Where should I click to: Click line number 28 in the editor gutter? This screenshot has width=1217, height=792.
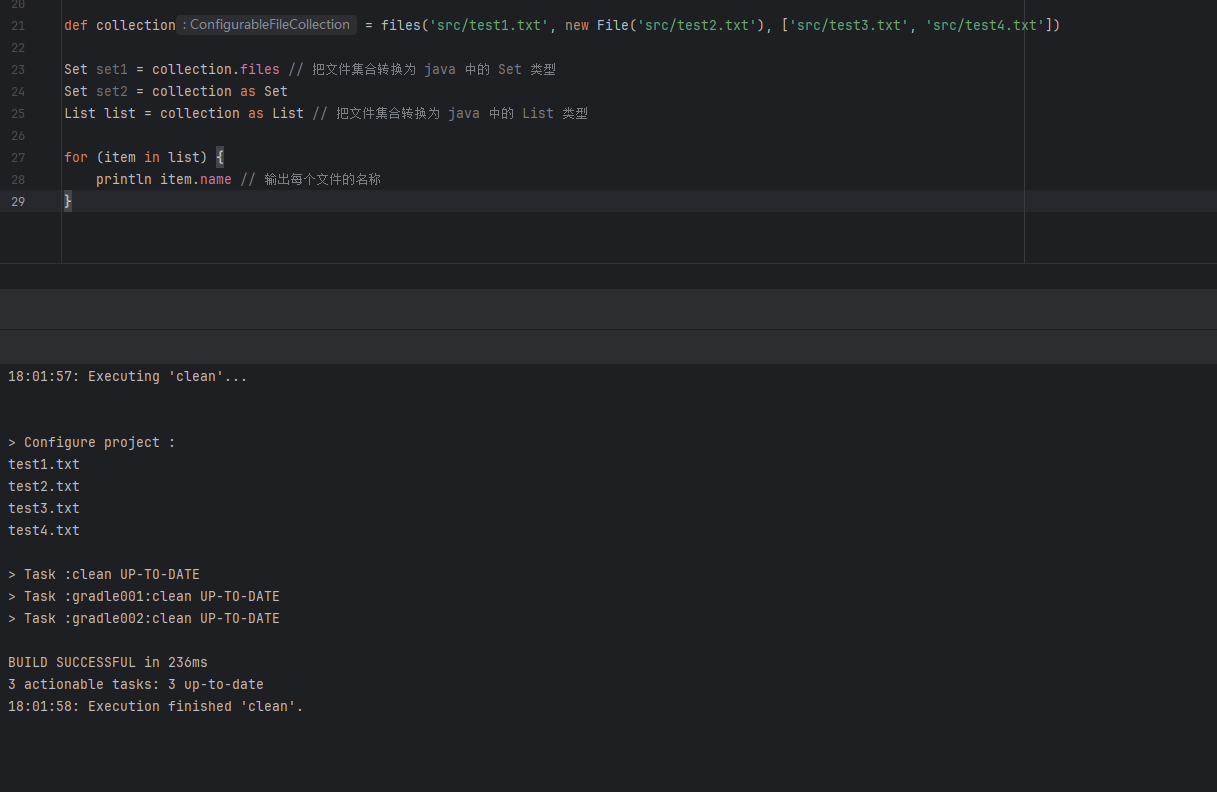(x=18, y=179)
